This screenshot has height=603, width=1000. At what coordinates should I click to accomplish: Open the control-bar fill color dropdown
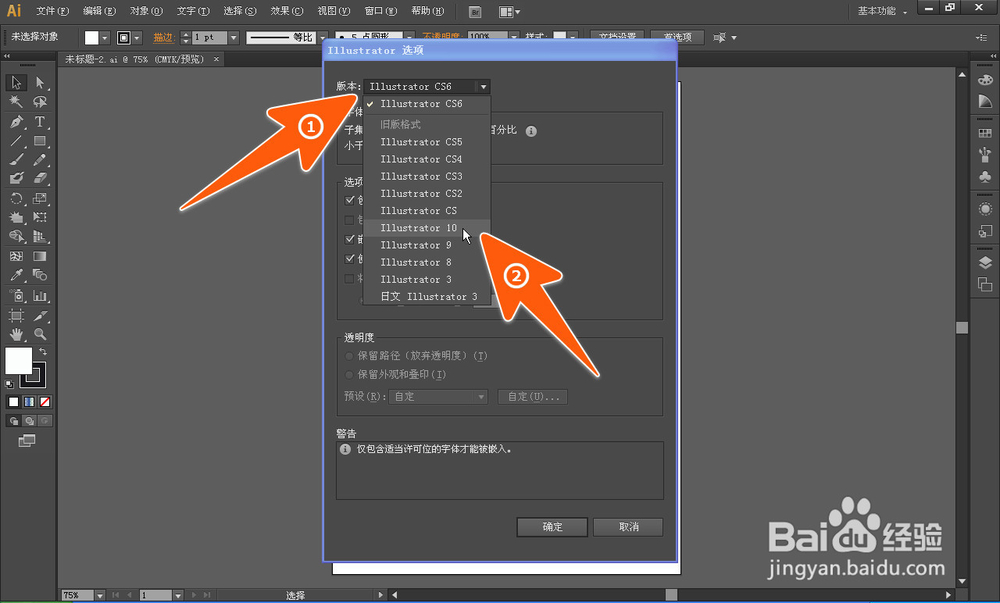(x=105, y=38)
